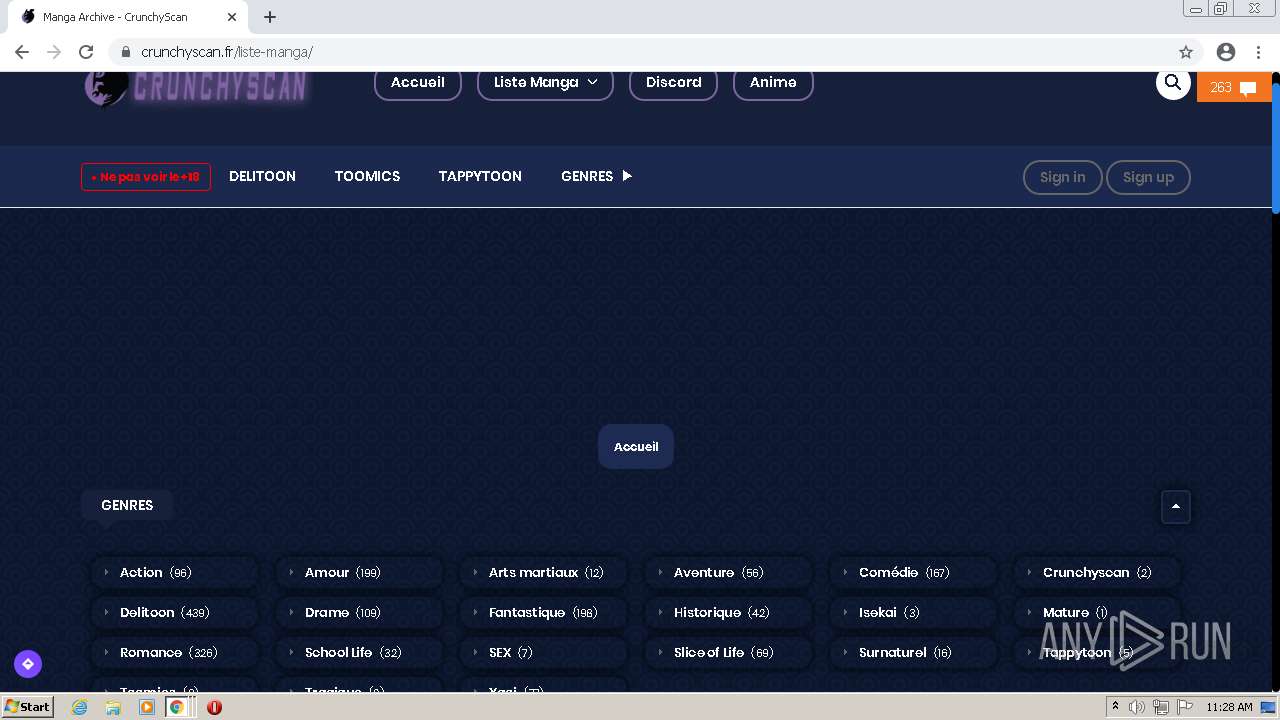1280x720 pixels.
Task: Click the CrunchyScan logo
Action: [196, 88]
